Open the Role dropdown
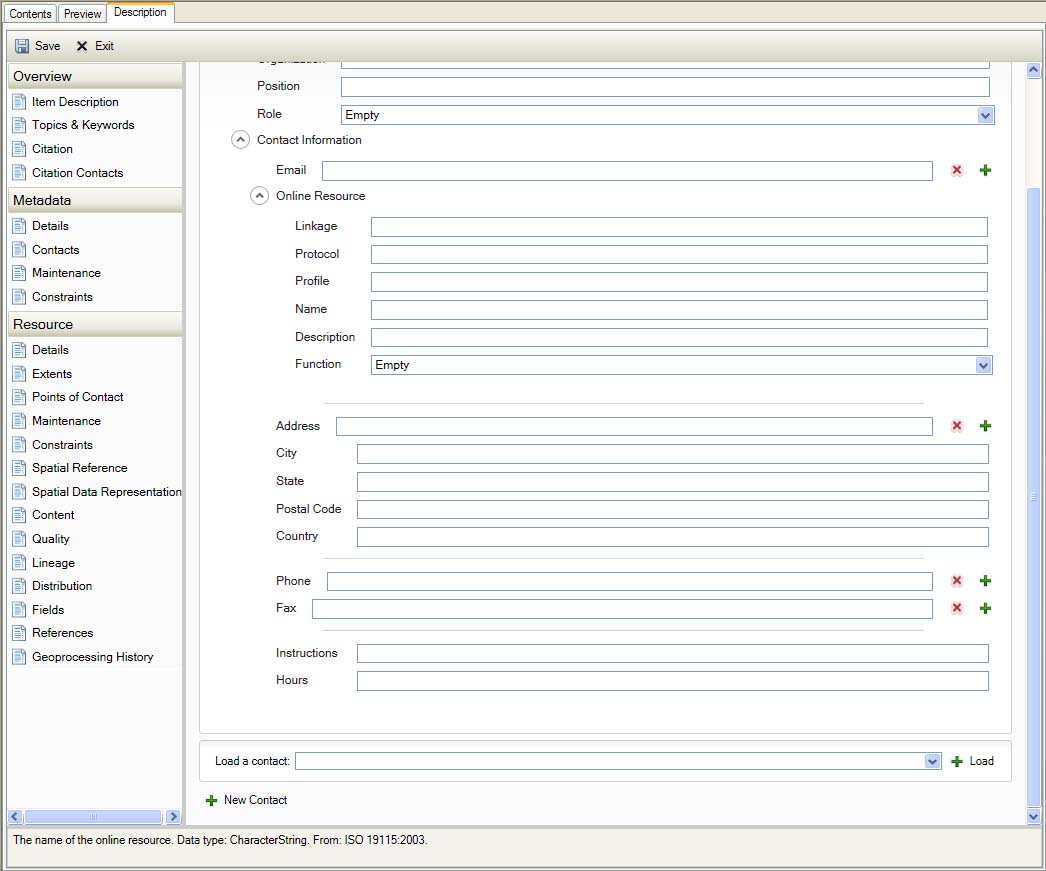The height and width of the screenshot is (871, 1046). [x=986, y=115]
